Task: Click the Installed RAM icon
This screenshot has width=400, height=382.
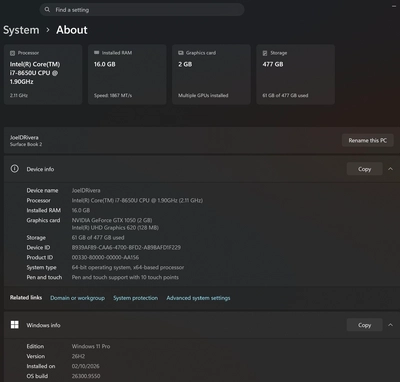Action: click(97, 53)
